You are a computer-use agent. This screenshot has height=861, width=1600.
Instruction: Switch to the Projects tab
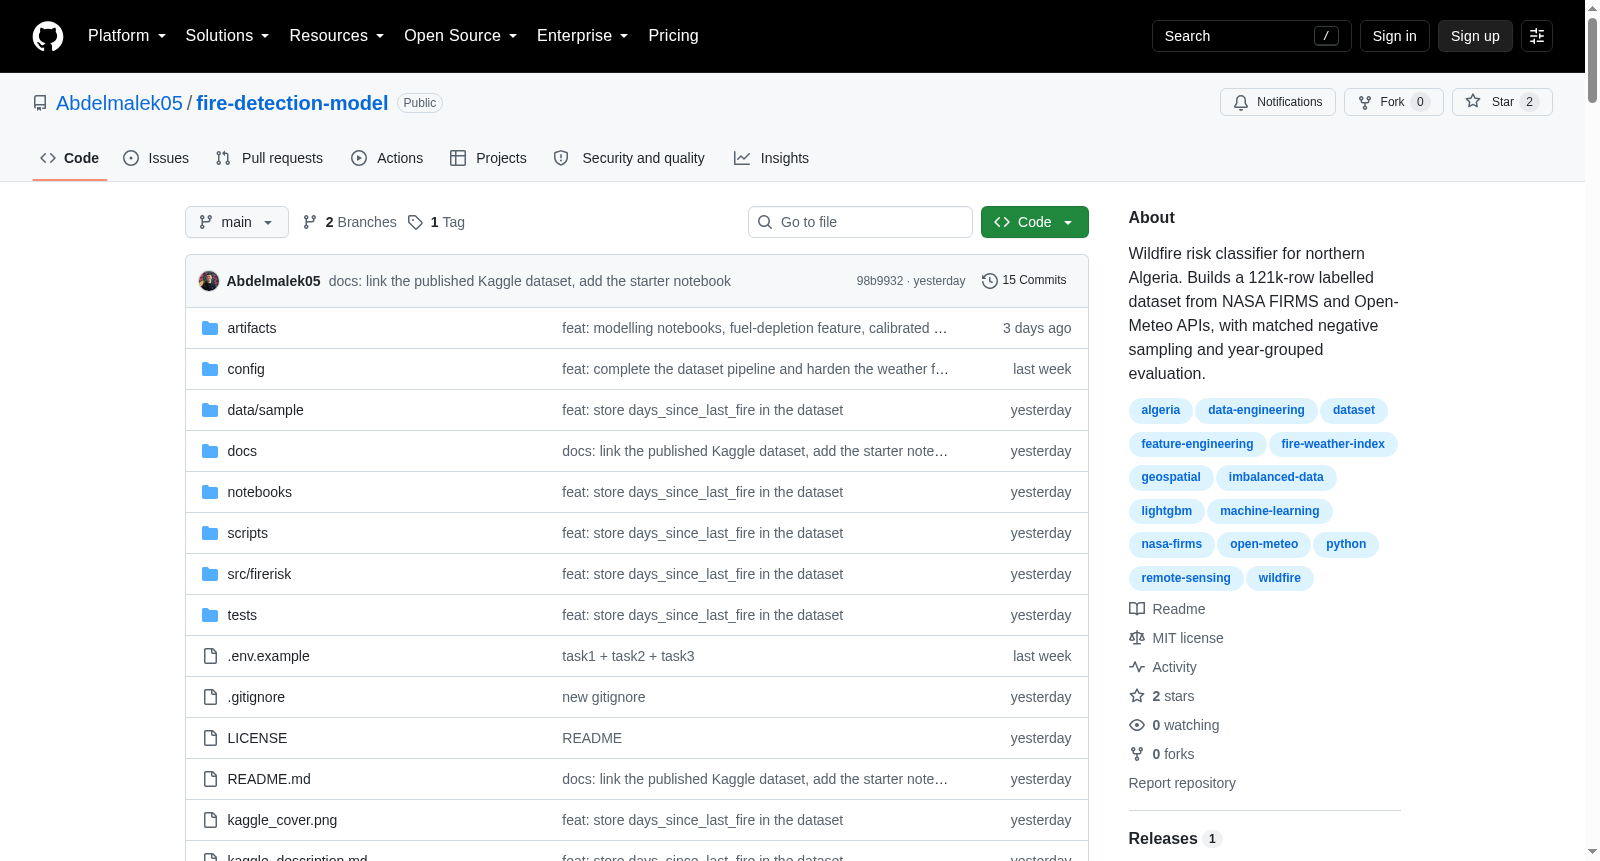pos(488,158)
